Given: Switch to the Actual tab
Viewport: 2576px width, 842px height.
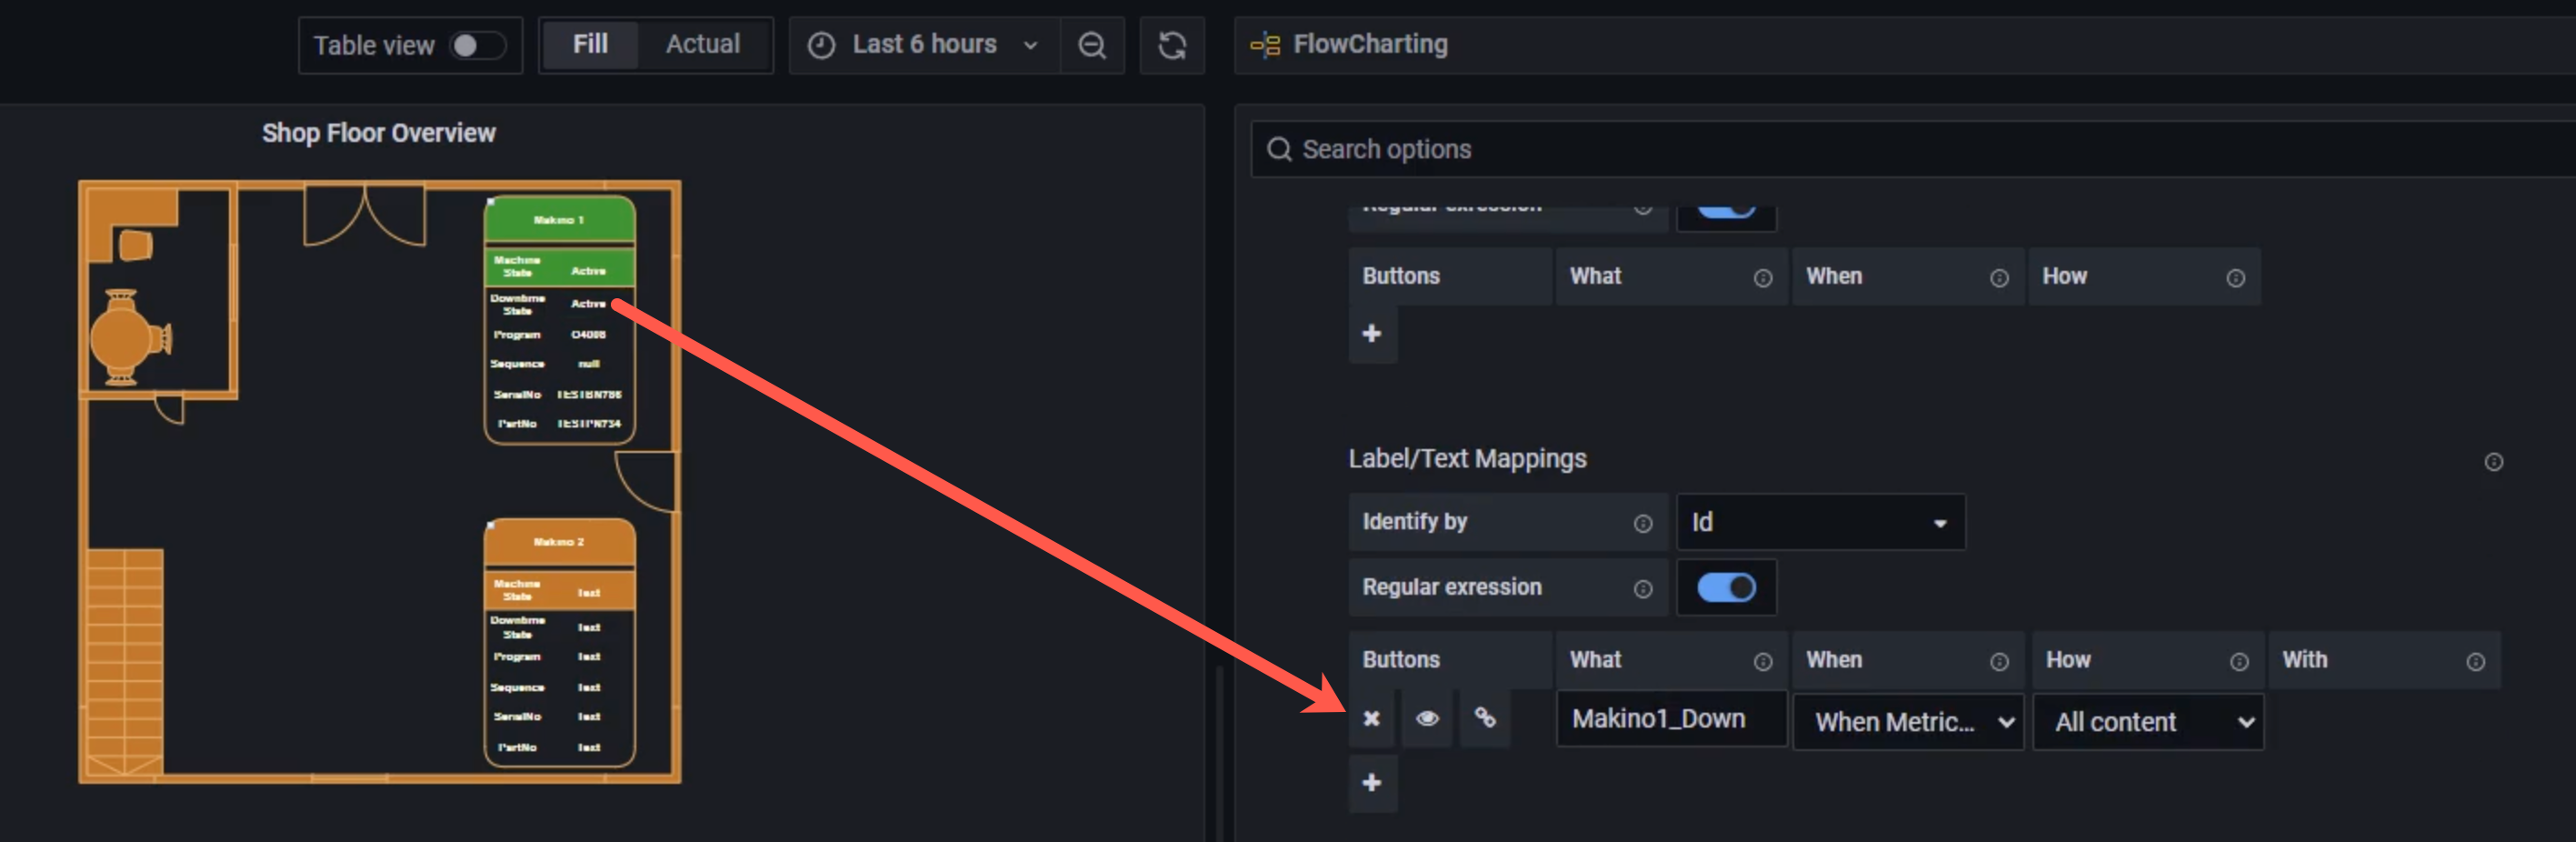Looking at the screenshot, I should point(703,44).
